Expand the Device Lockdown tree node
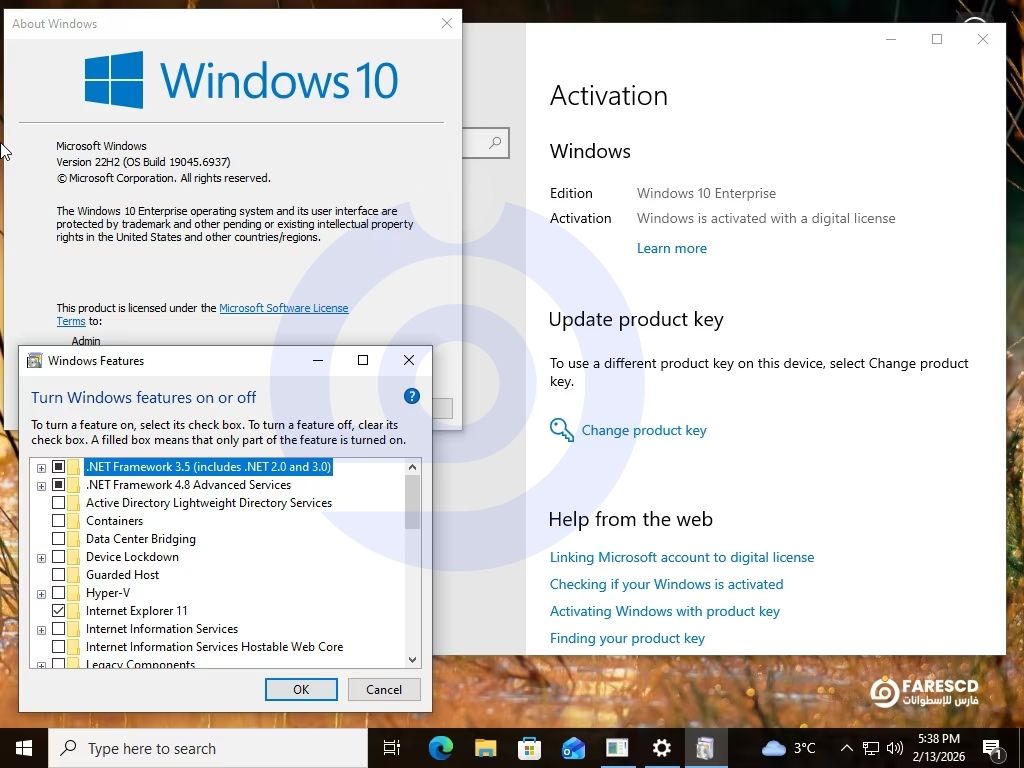 coord(41,557)
